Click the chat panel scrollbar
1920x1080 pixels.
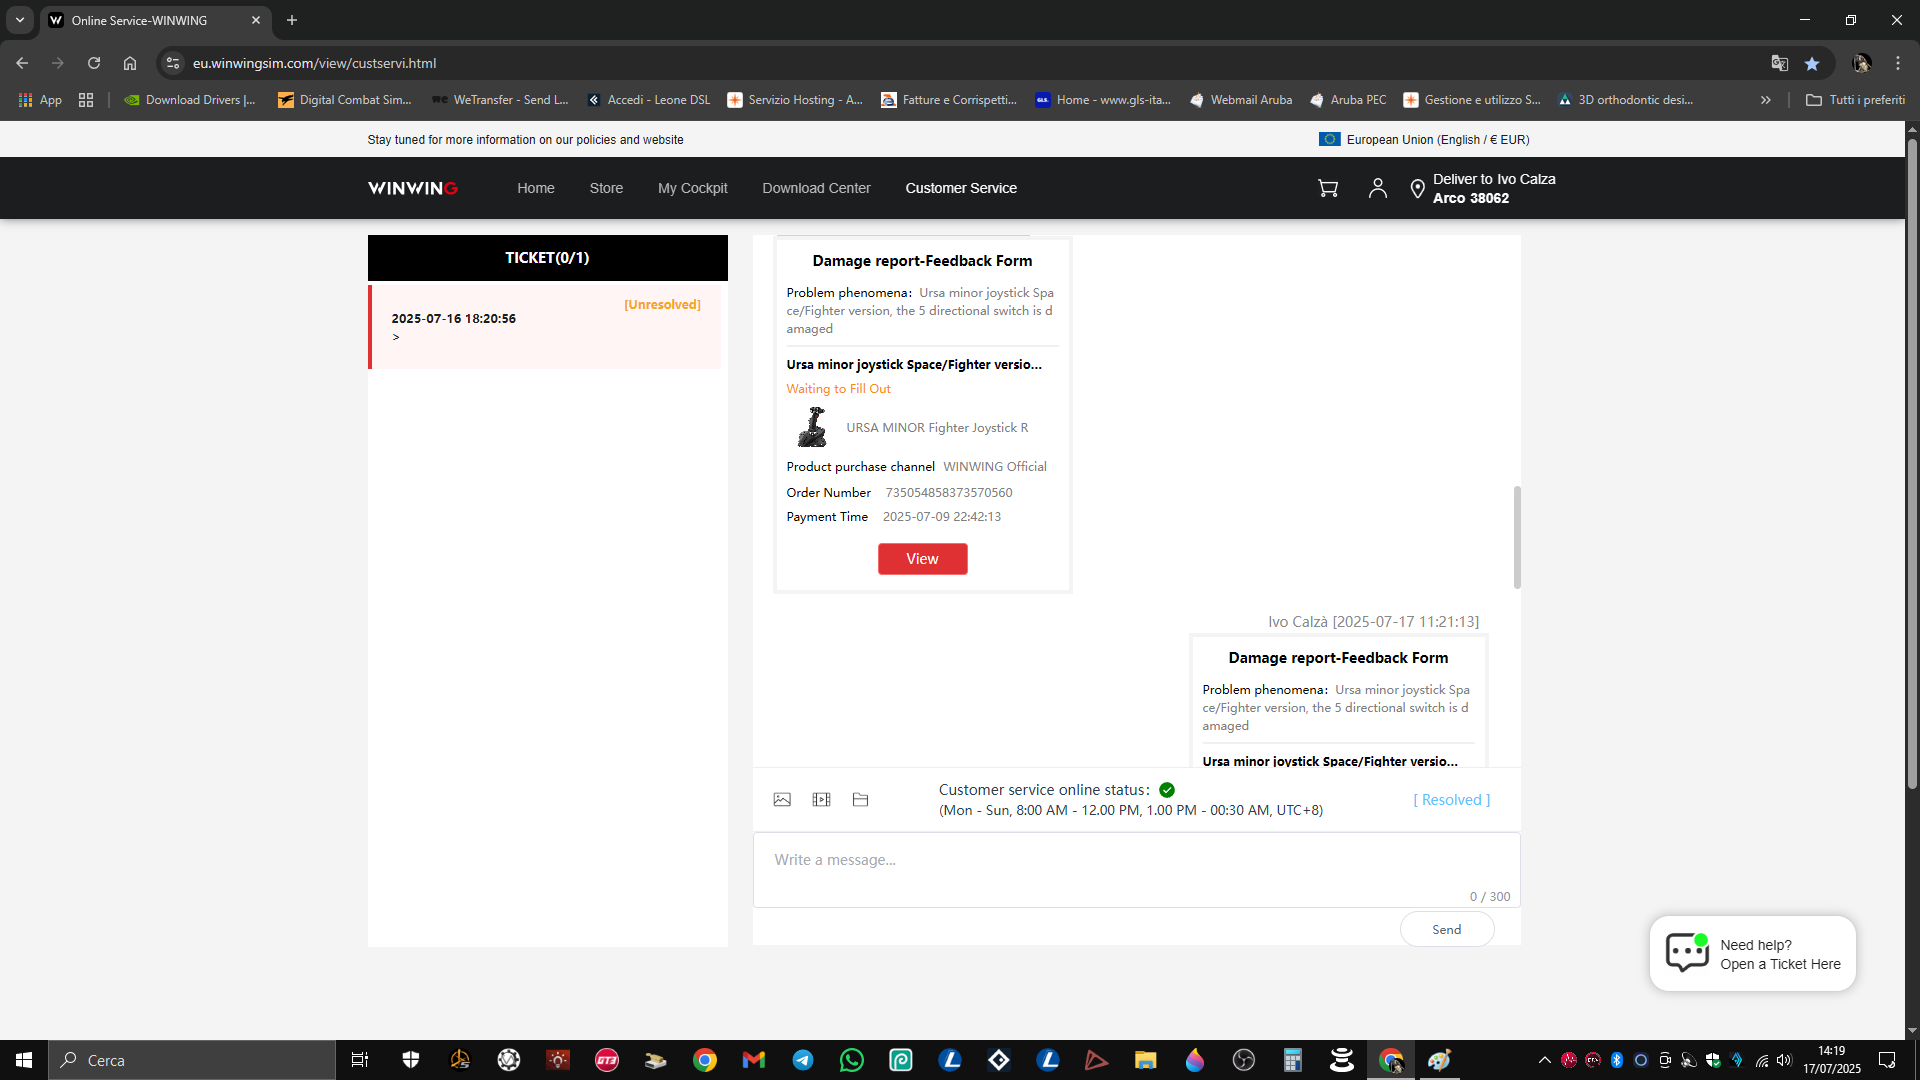click(1517, 537)
